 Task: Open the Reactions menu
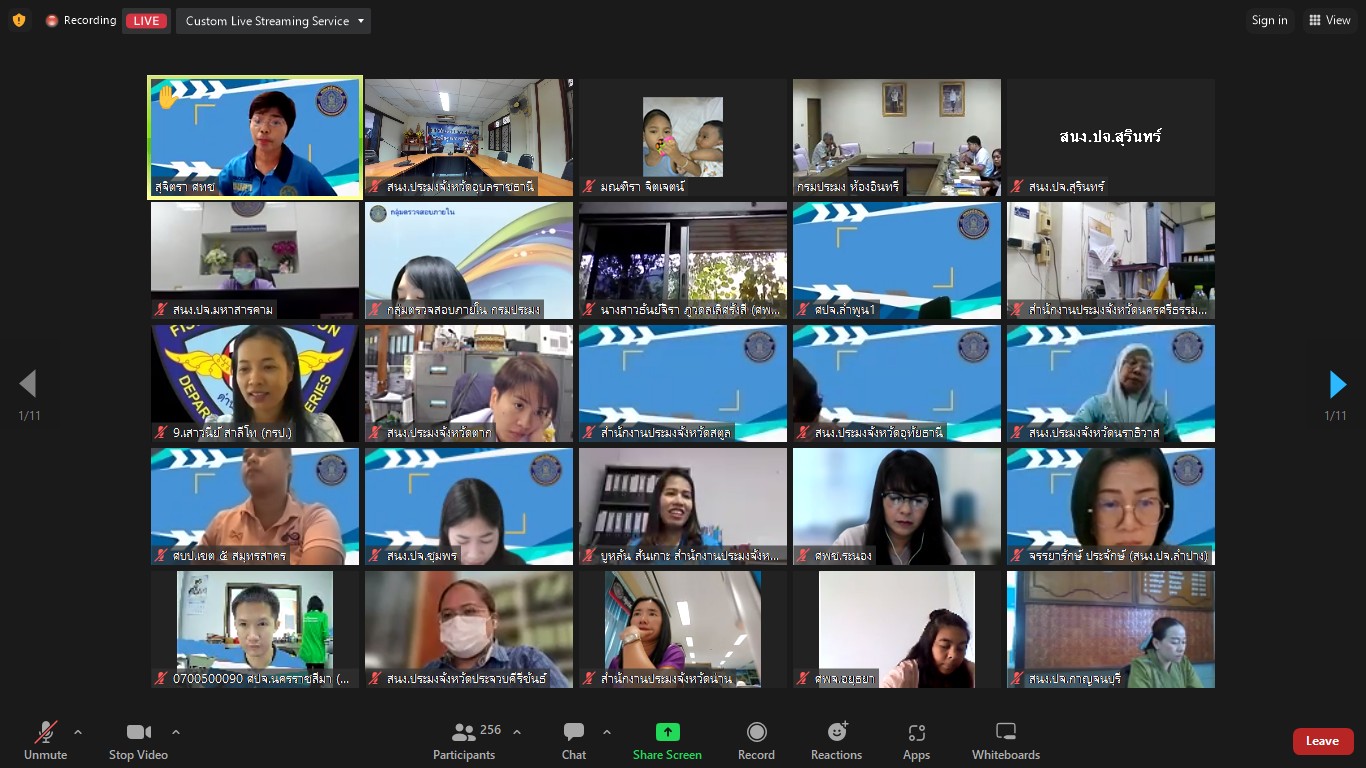[836, 741]
